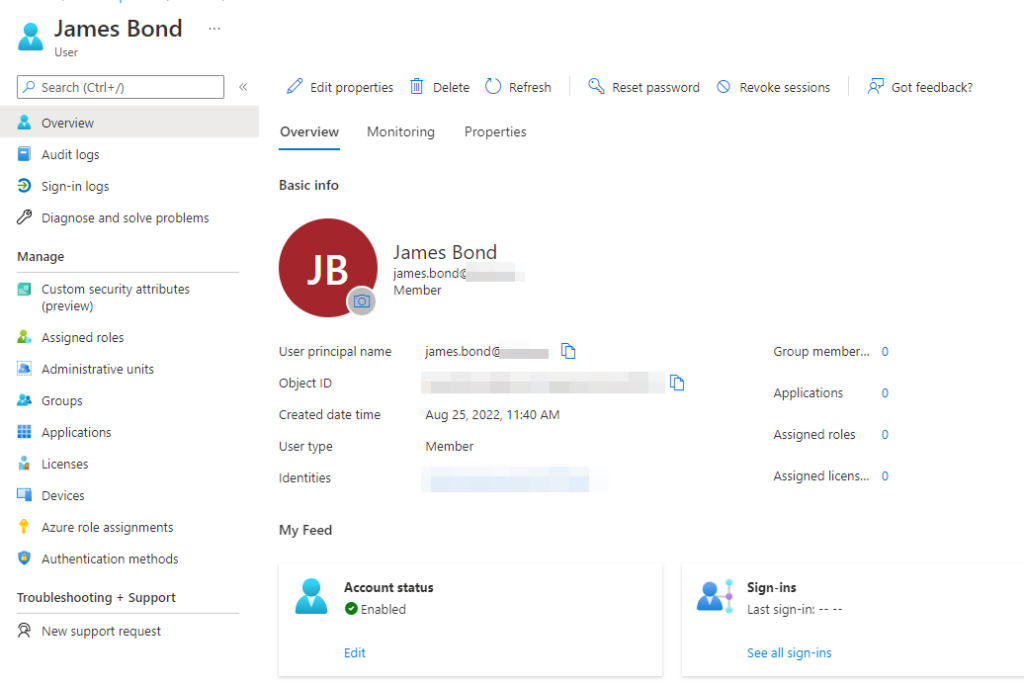Viewport: 1024px width, 686px height.
Task: Click the Group memberships count 0
Action: [x=885, y=351]
